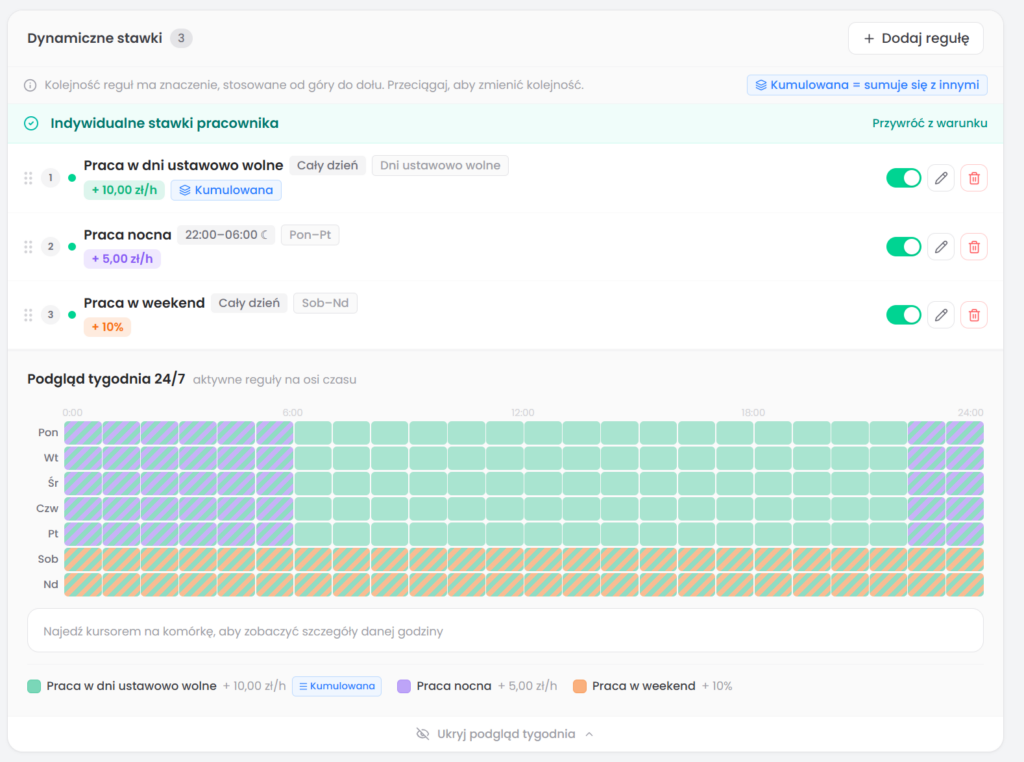Screen dimensions: 1024x762
Task: Click drag handle of Praca w weekend rule
Action: pos(28,315)
